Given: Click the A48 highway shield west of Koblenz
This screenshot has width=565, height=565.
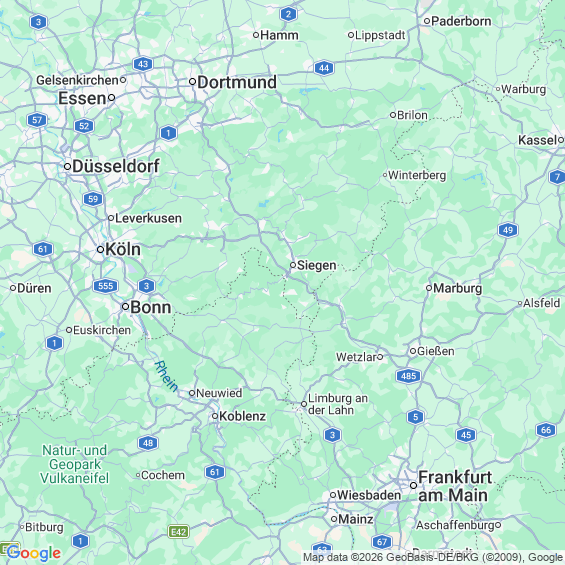Looking at the screenshot, I should 148,443.
